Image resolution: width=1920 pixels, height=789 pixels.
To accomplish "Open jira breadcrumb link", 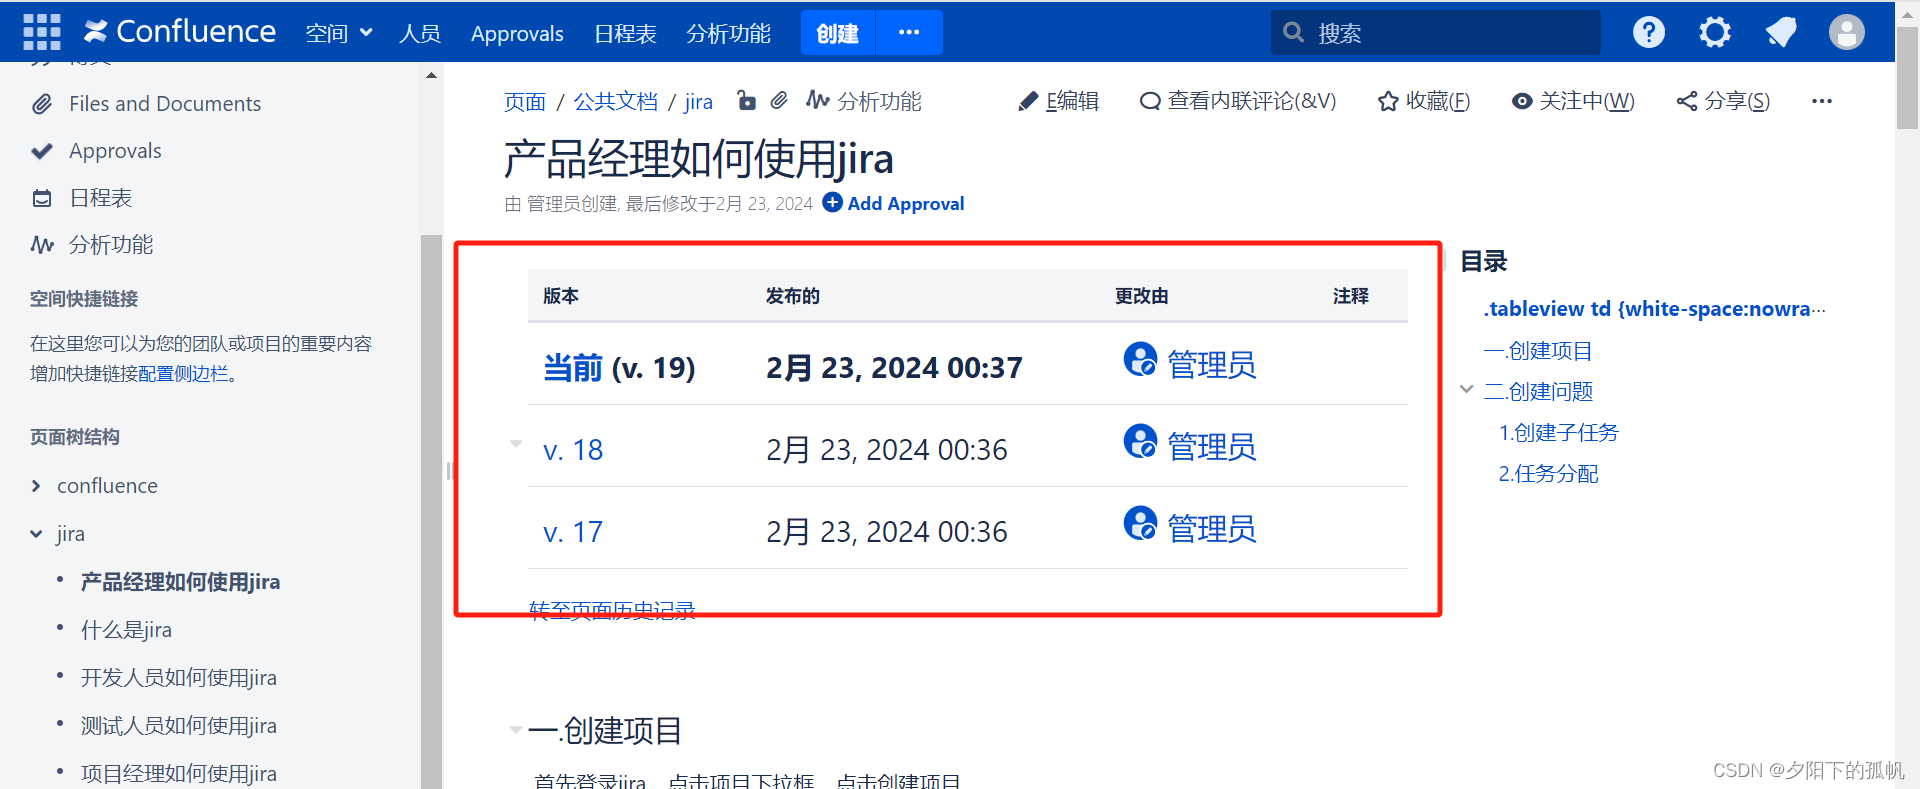I will pos(698,101).
